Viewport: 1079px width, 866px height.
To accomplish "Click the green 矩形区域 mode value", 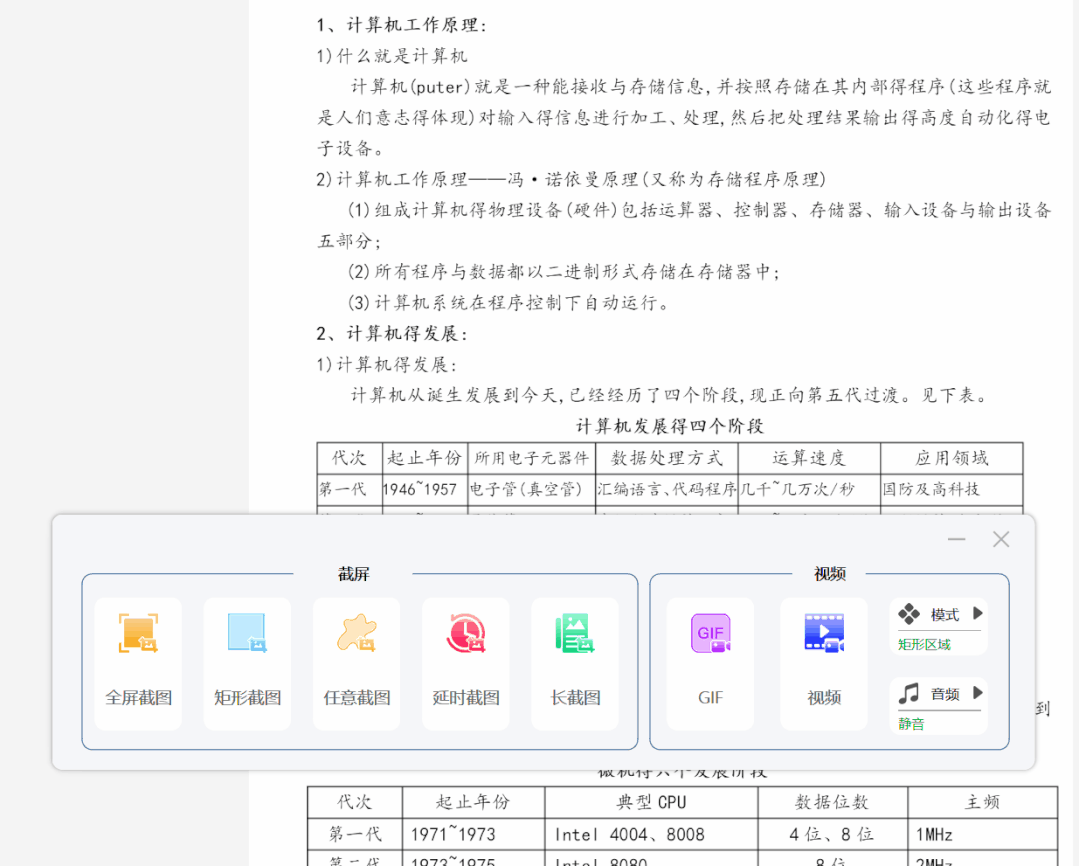I will tap(924, 645).
